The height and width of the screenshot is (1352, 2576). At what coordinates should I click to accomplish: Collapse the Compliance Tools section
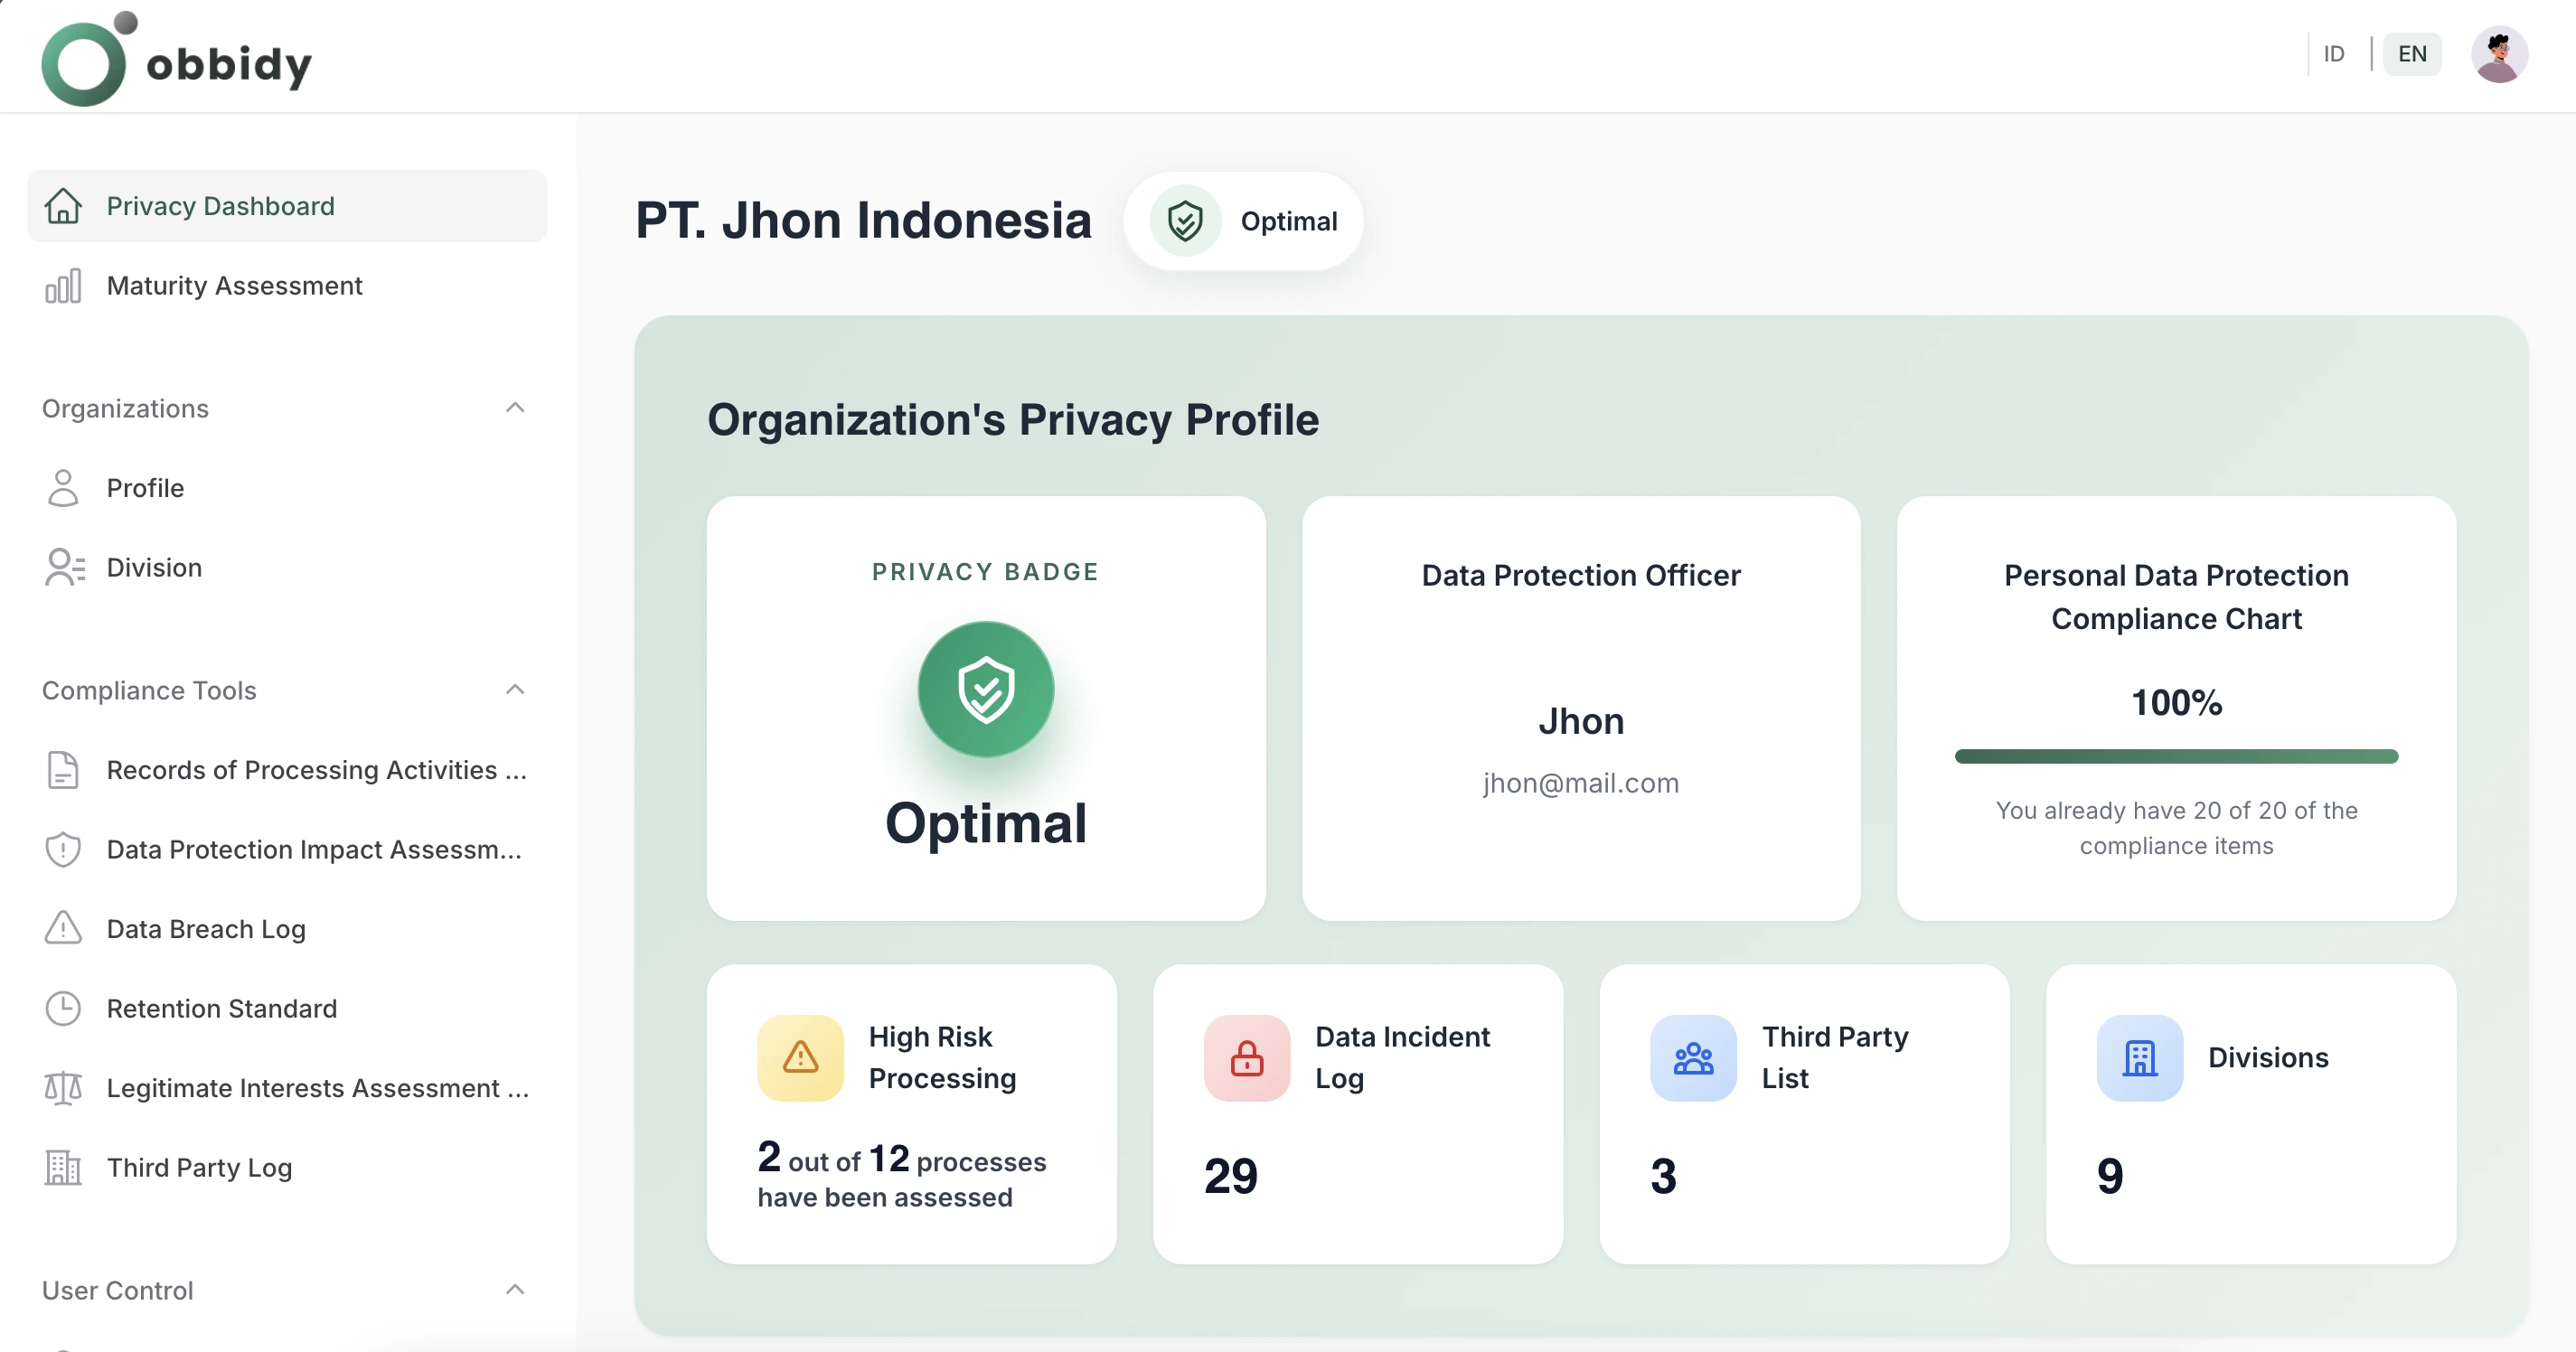pyautogui.click(x=515, y=689)
